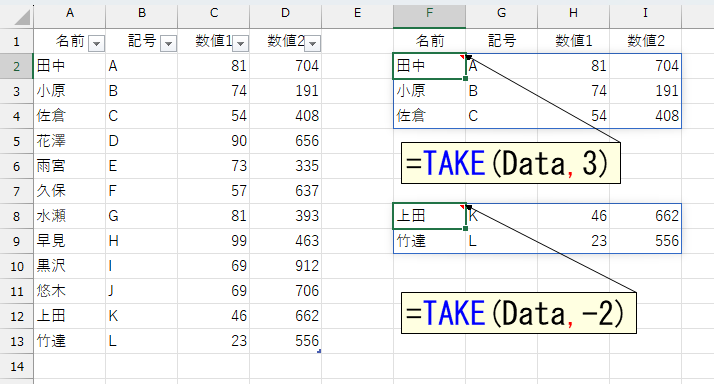The image size is (714, 384).
Task: Click cell I9 with value 556
Action: (645, 241)
